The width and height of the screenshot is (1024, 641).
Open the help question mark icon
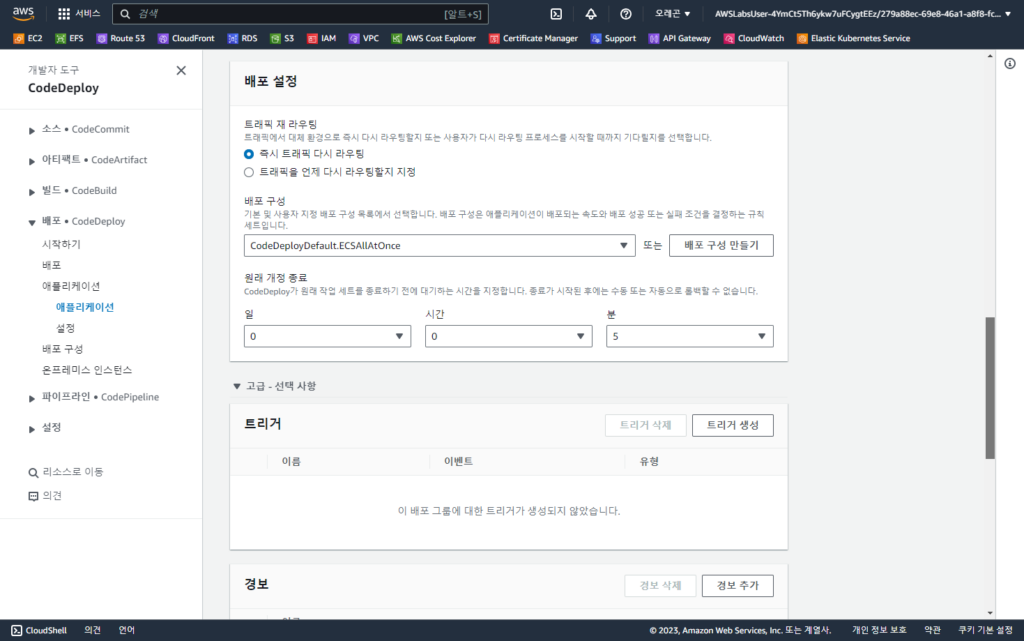tap(625, 14)
